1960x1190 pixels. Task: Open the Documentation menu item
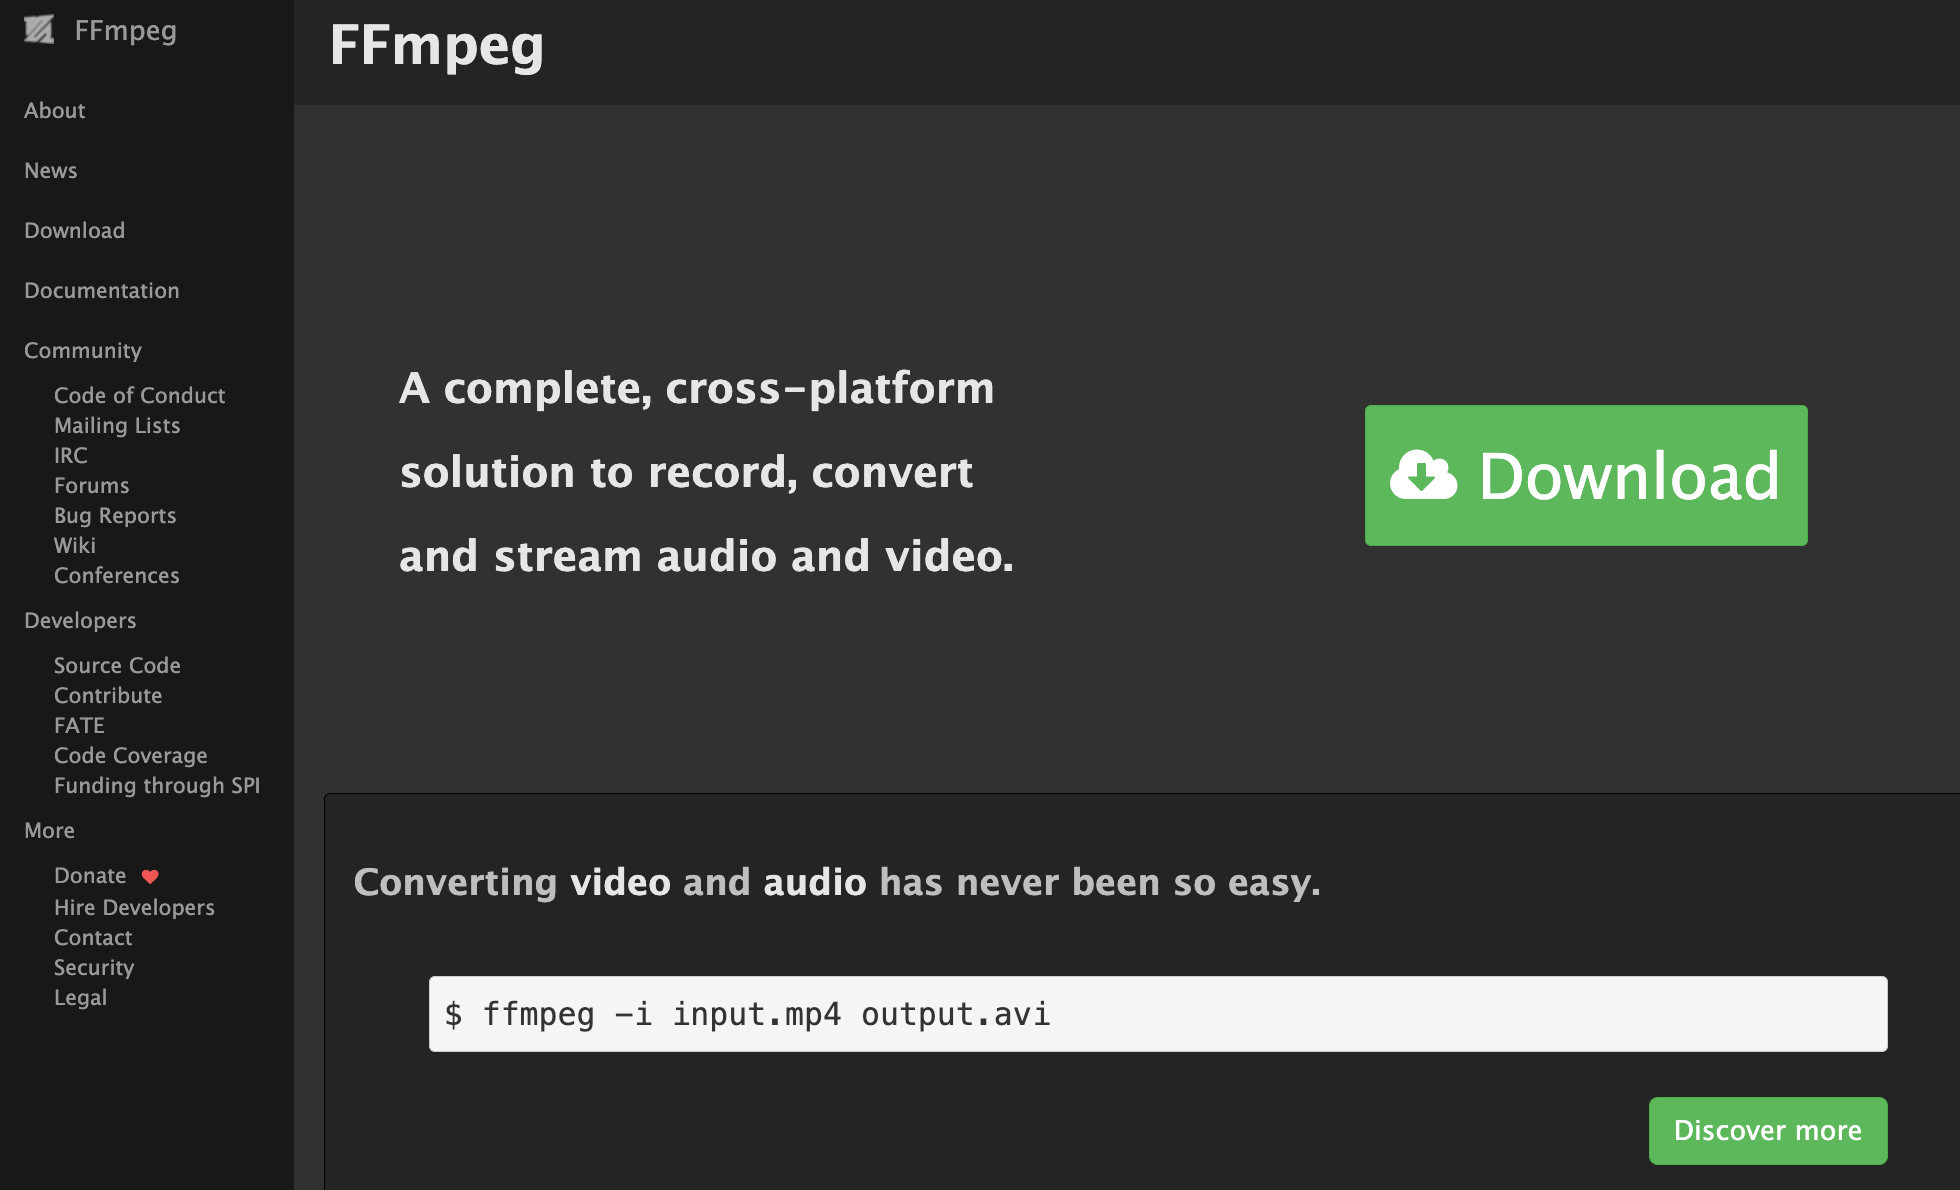coord(102,290)
